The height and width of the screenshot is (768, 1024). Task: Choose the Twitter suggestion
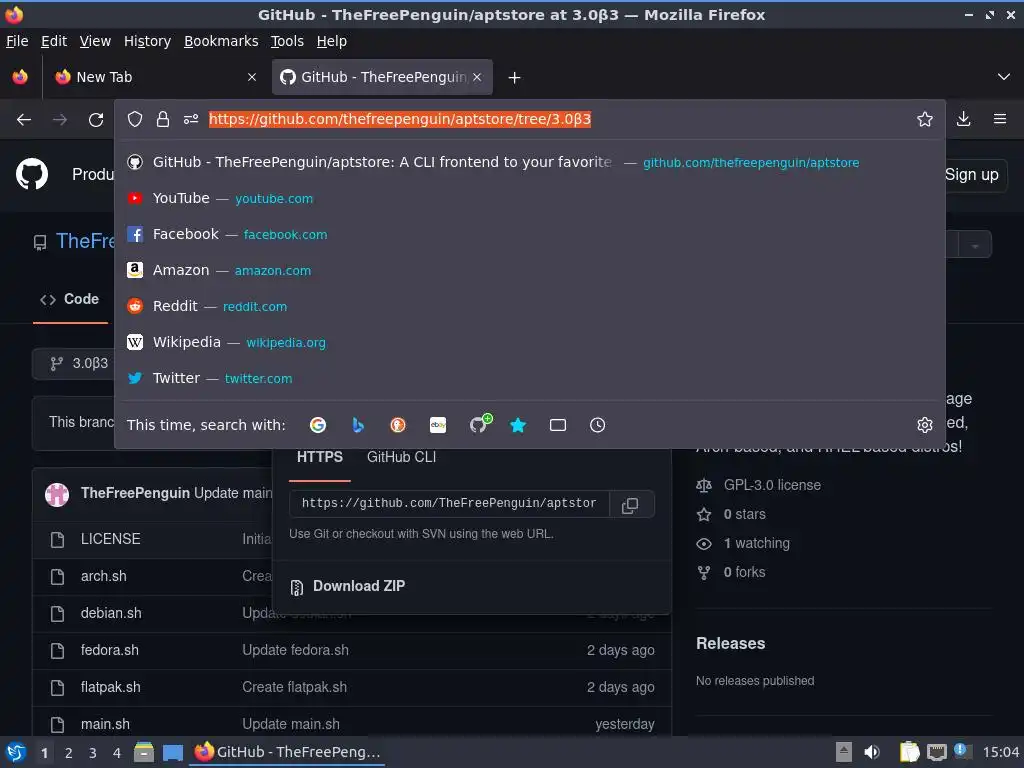click(x=530, y=378)
